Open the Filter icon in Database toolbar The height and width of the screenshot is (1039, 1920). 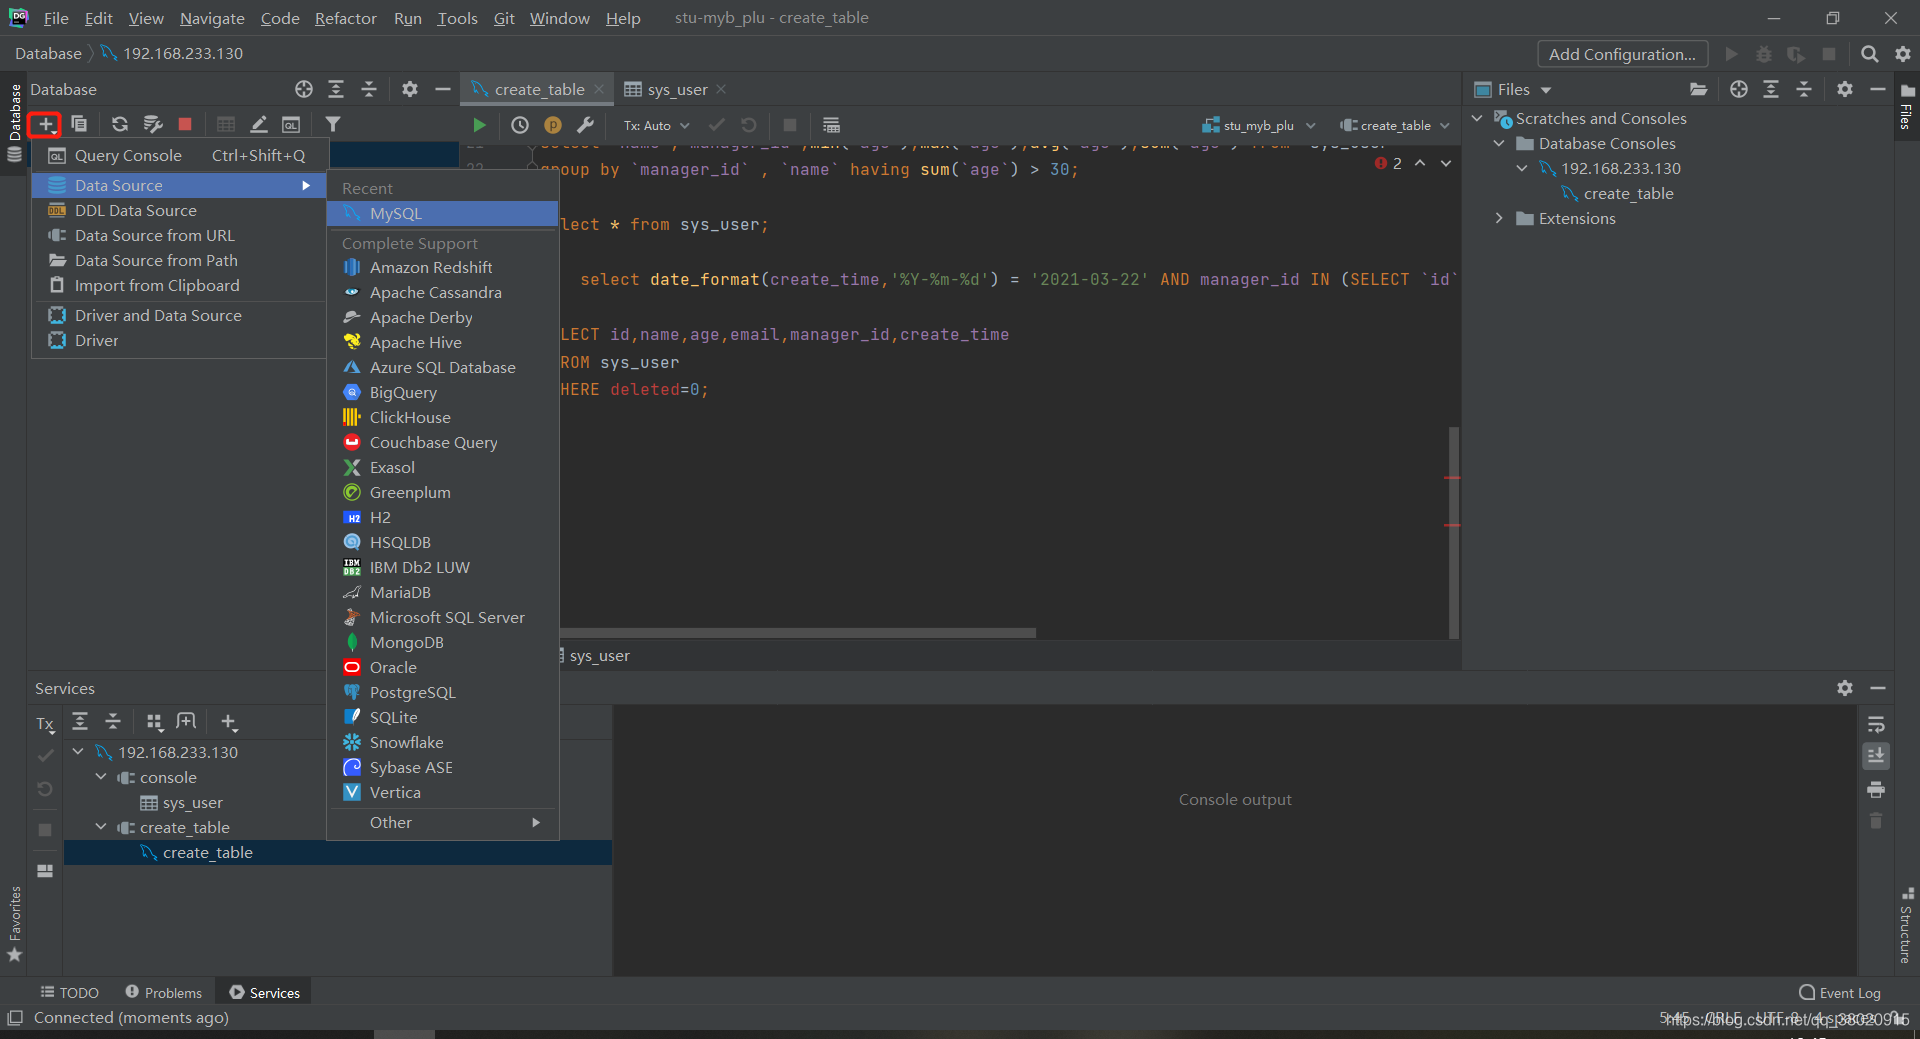pyautogui.click(x=333, y=124)
